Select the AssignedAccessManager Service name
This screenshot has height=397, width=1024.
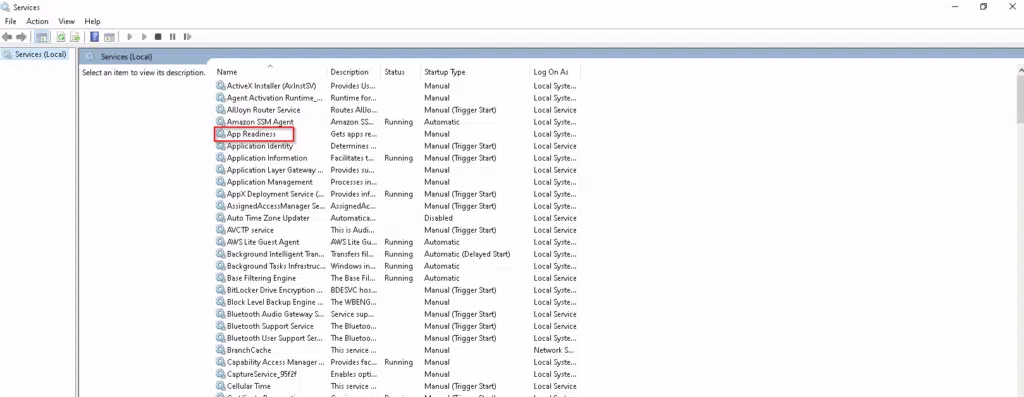click(x=276, y=206)
